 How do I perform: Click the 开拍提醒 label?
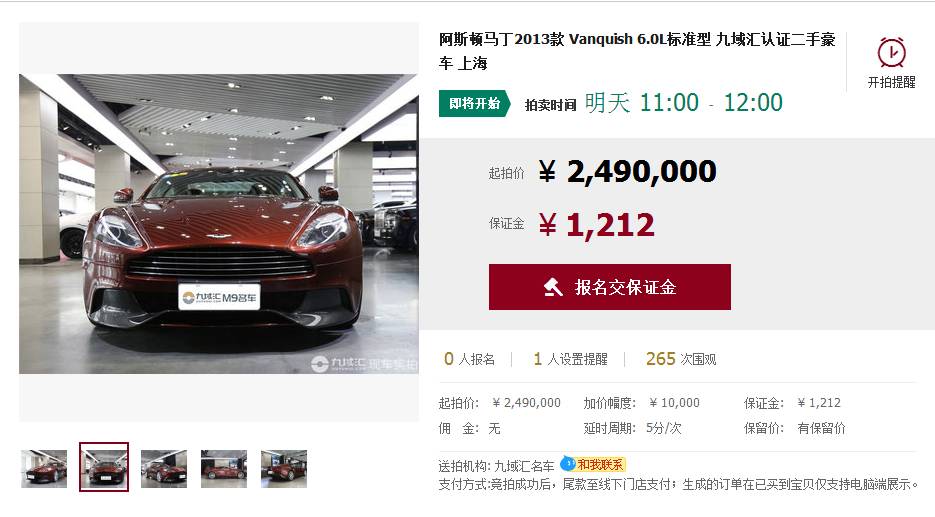(x=891, y=82)
